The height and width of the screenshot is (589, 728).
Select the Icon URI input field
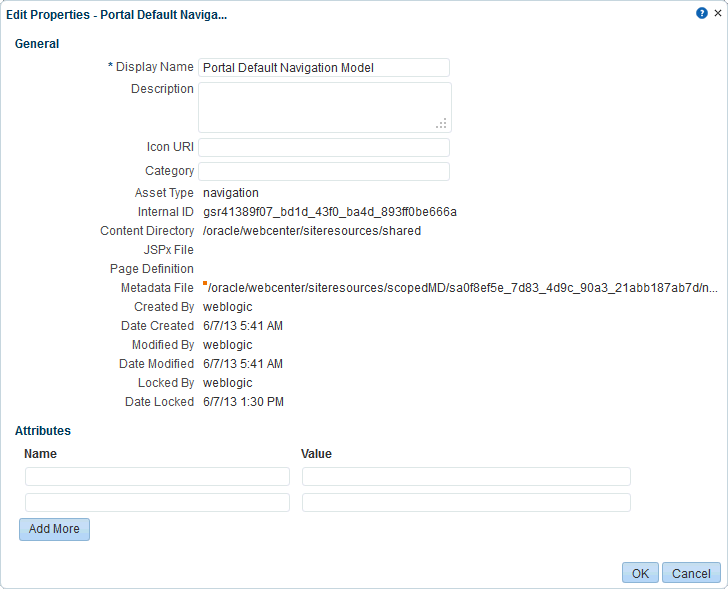[324, 148]
